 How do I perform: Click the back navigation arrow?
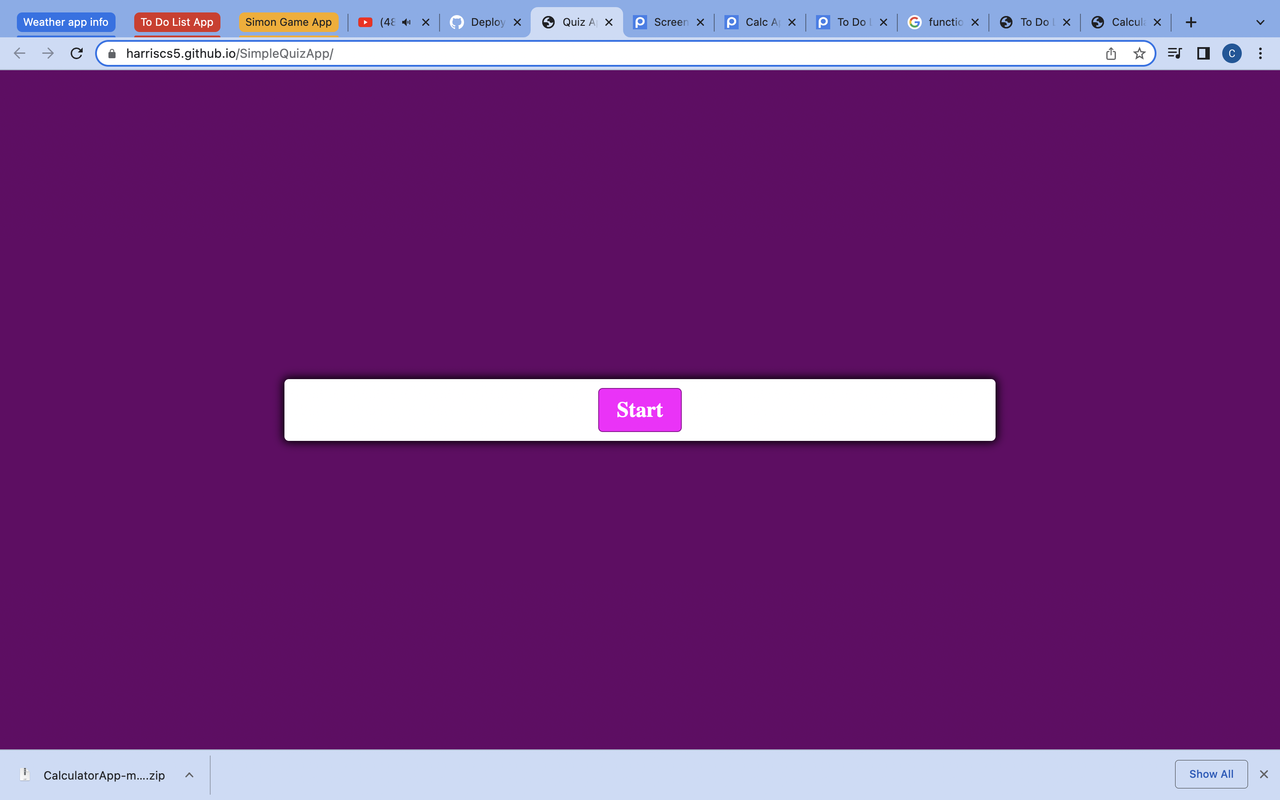pos(19,53)
